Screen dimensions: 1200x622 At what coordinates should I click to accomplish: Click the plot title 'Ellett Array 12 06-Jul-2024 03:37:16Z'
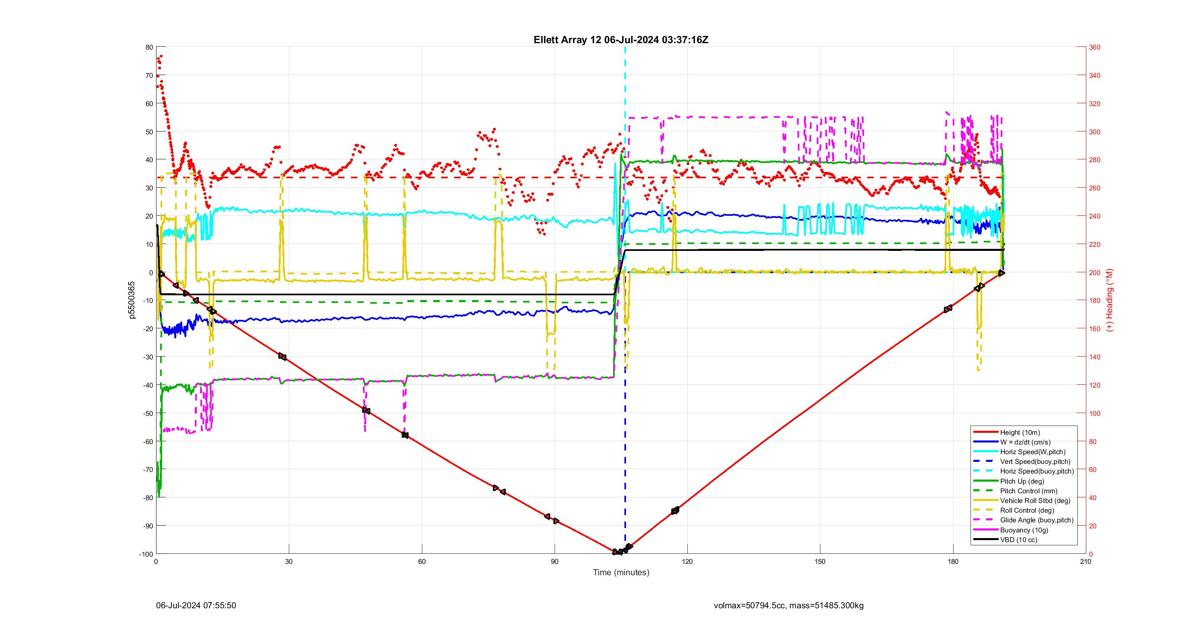[x=621, y=39]
